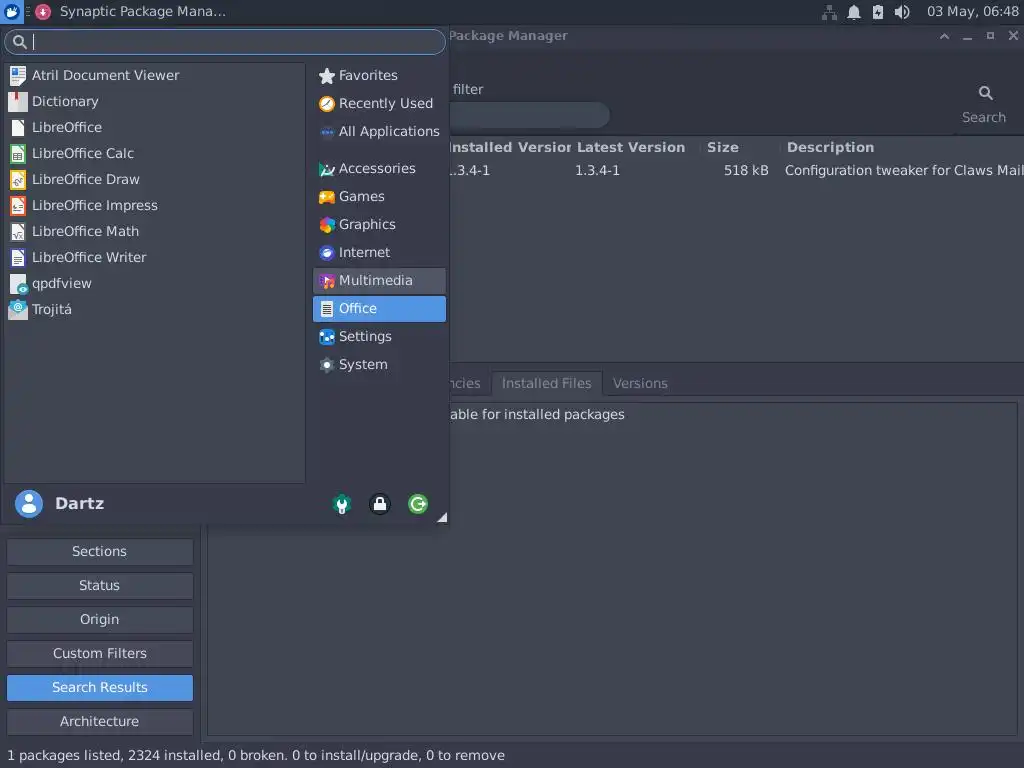
Task: Click the Architecture button
Action: [100, 722]
